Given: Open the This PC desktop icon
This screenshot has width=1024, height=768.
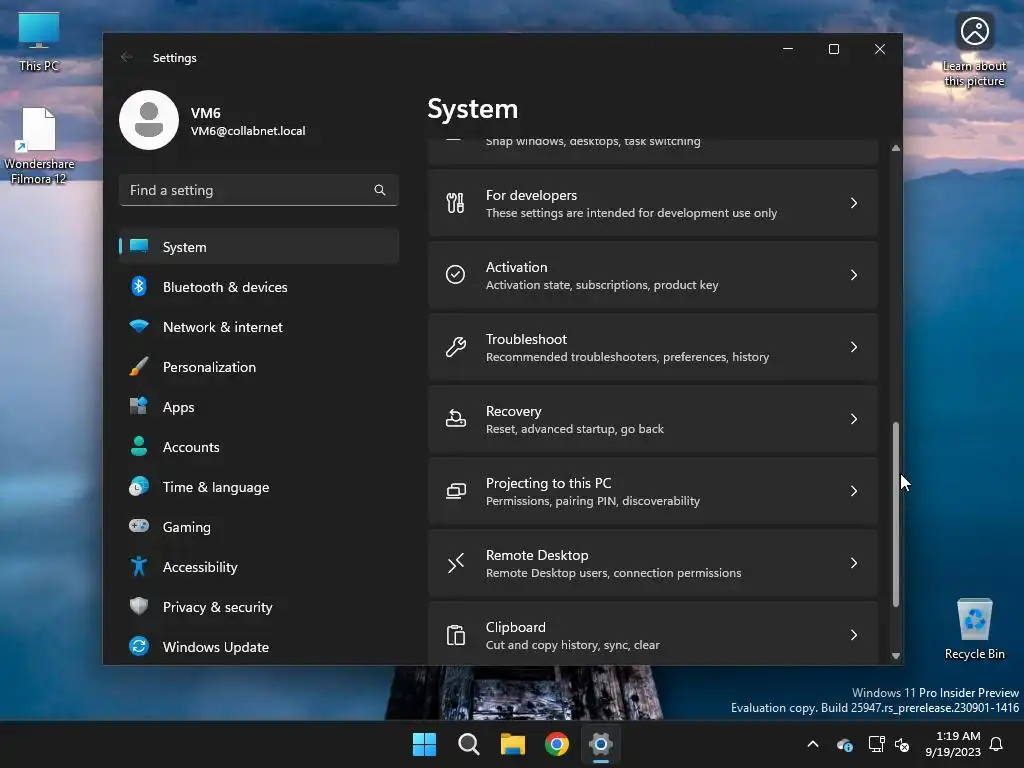Looking at the screenshot, I should [39, 41].
